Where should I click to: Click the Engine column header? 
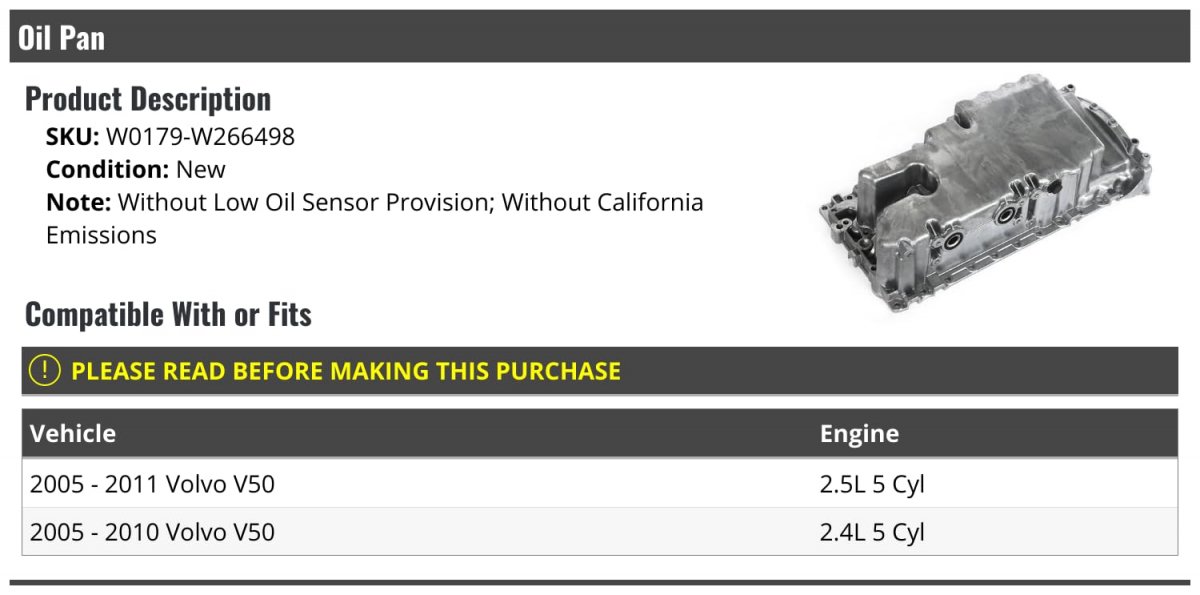point(859,433)
